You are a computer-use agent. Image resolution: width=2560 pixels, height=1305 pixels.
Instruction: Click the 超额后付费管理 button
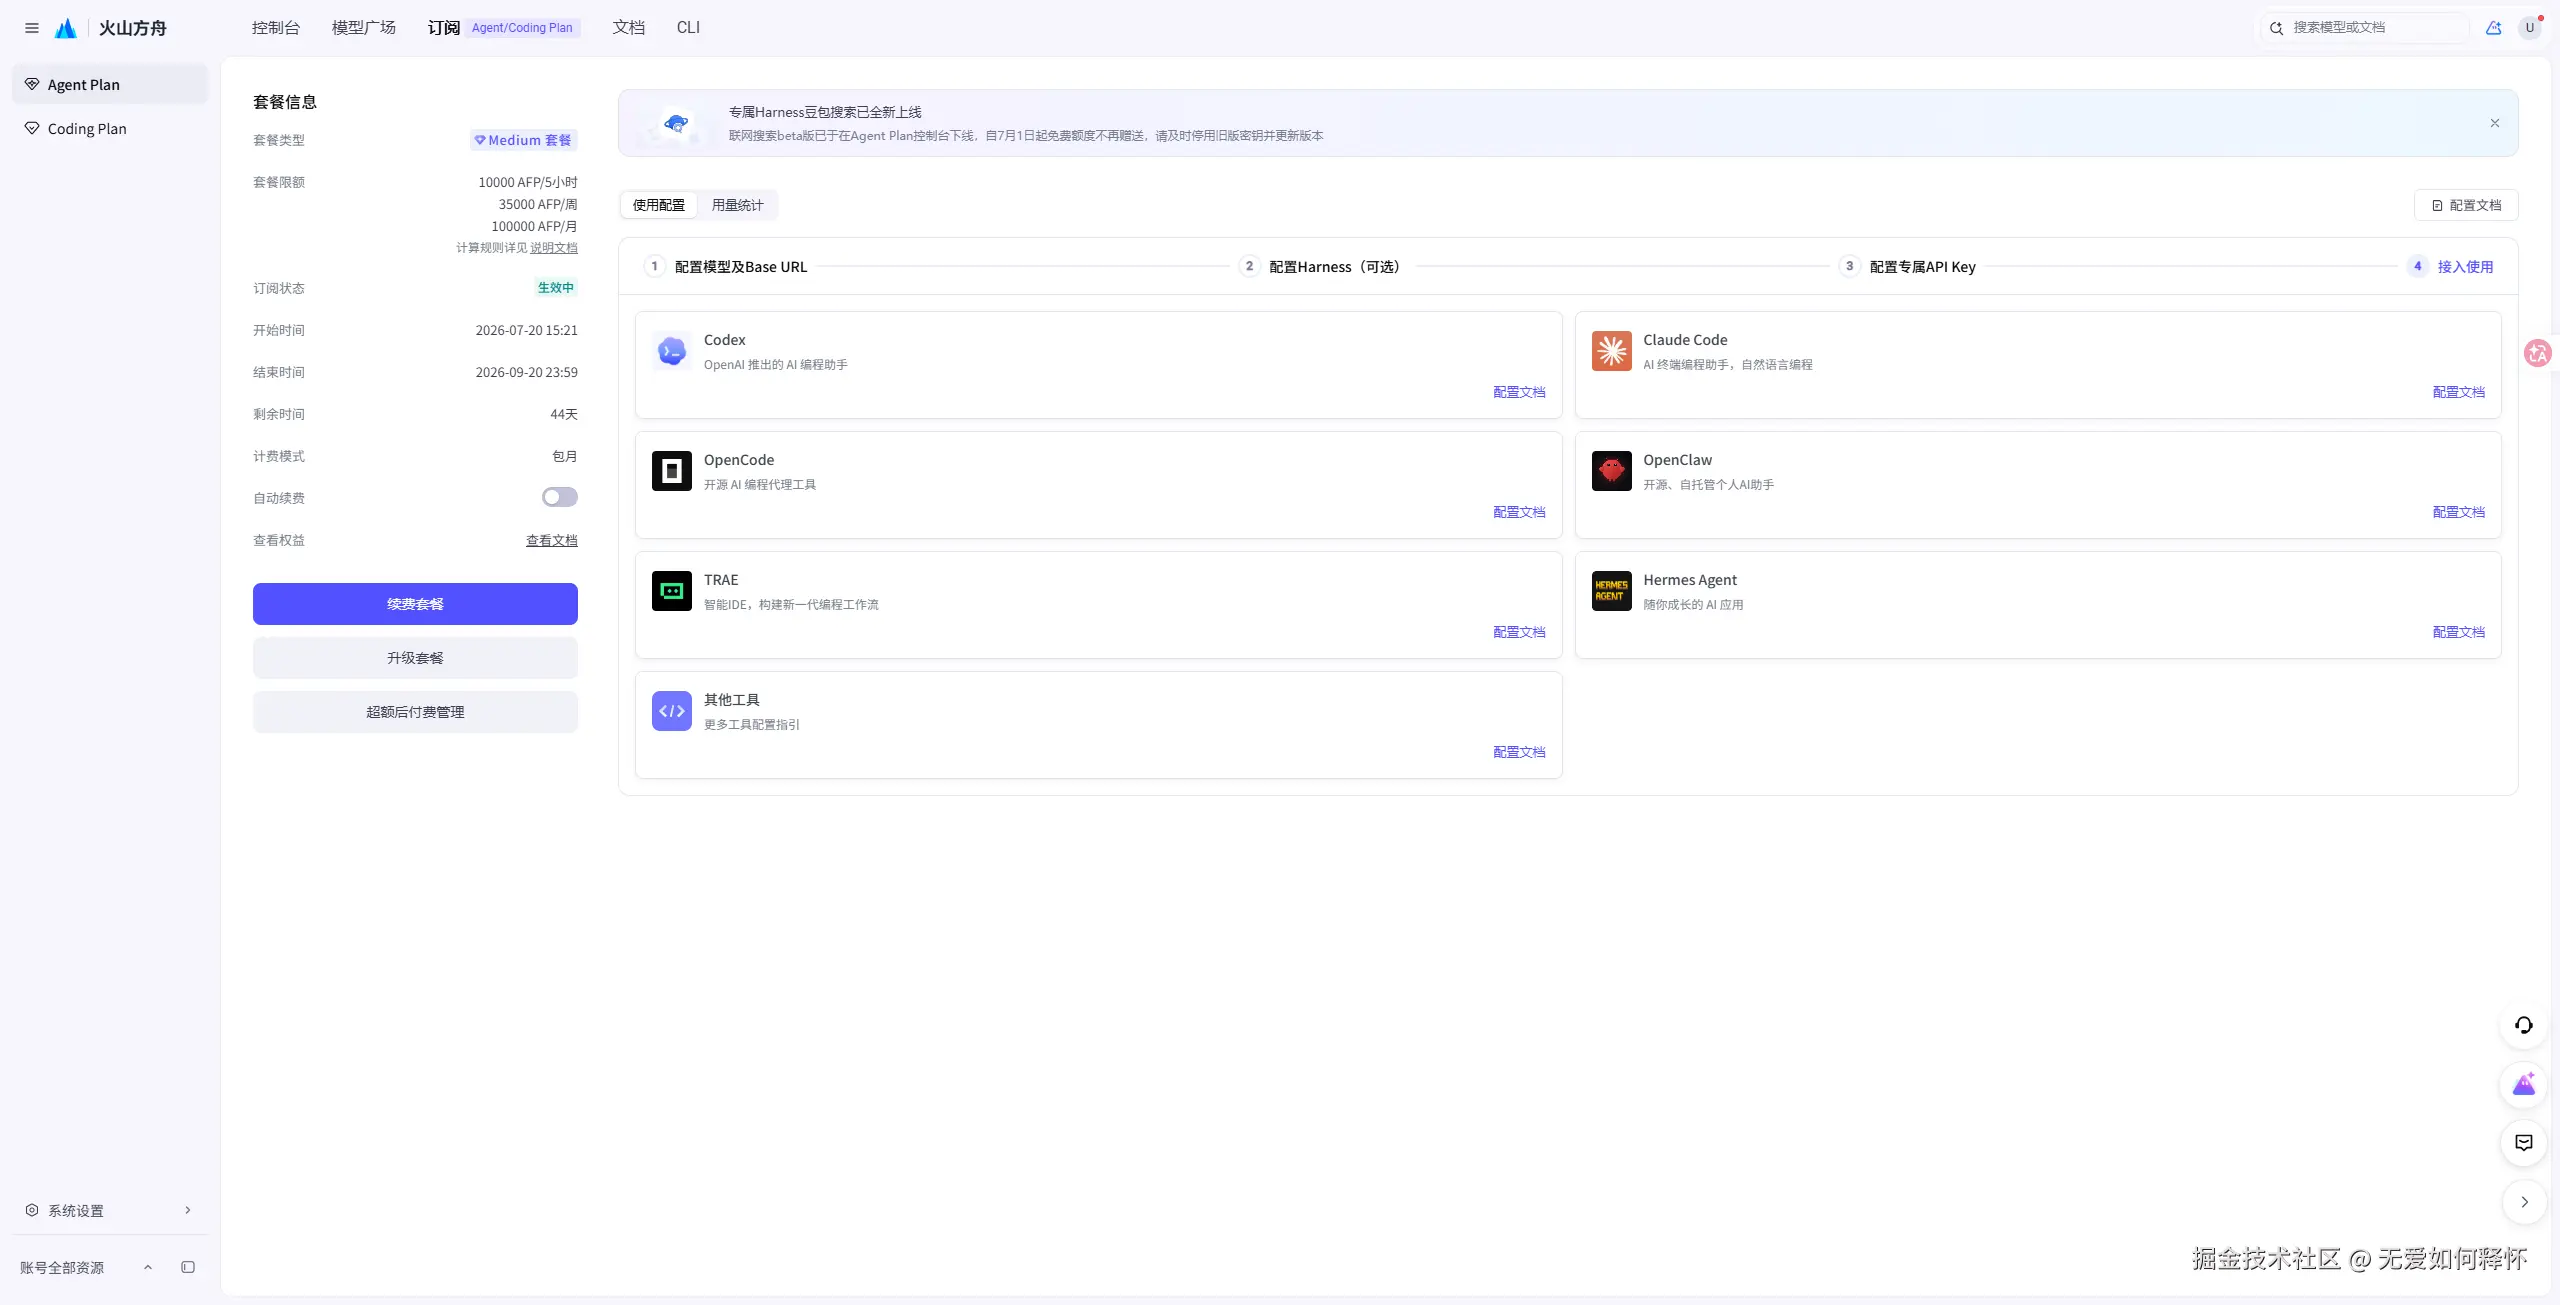[x=415, y=712]
